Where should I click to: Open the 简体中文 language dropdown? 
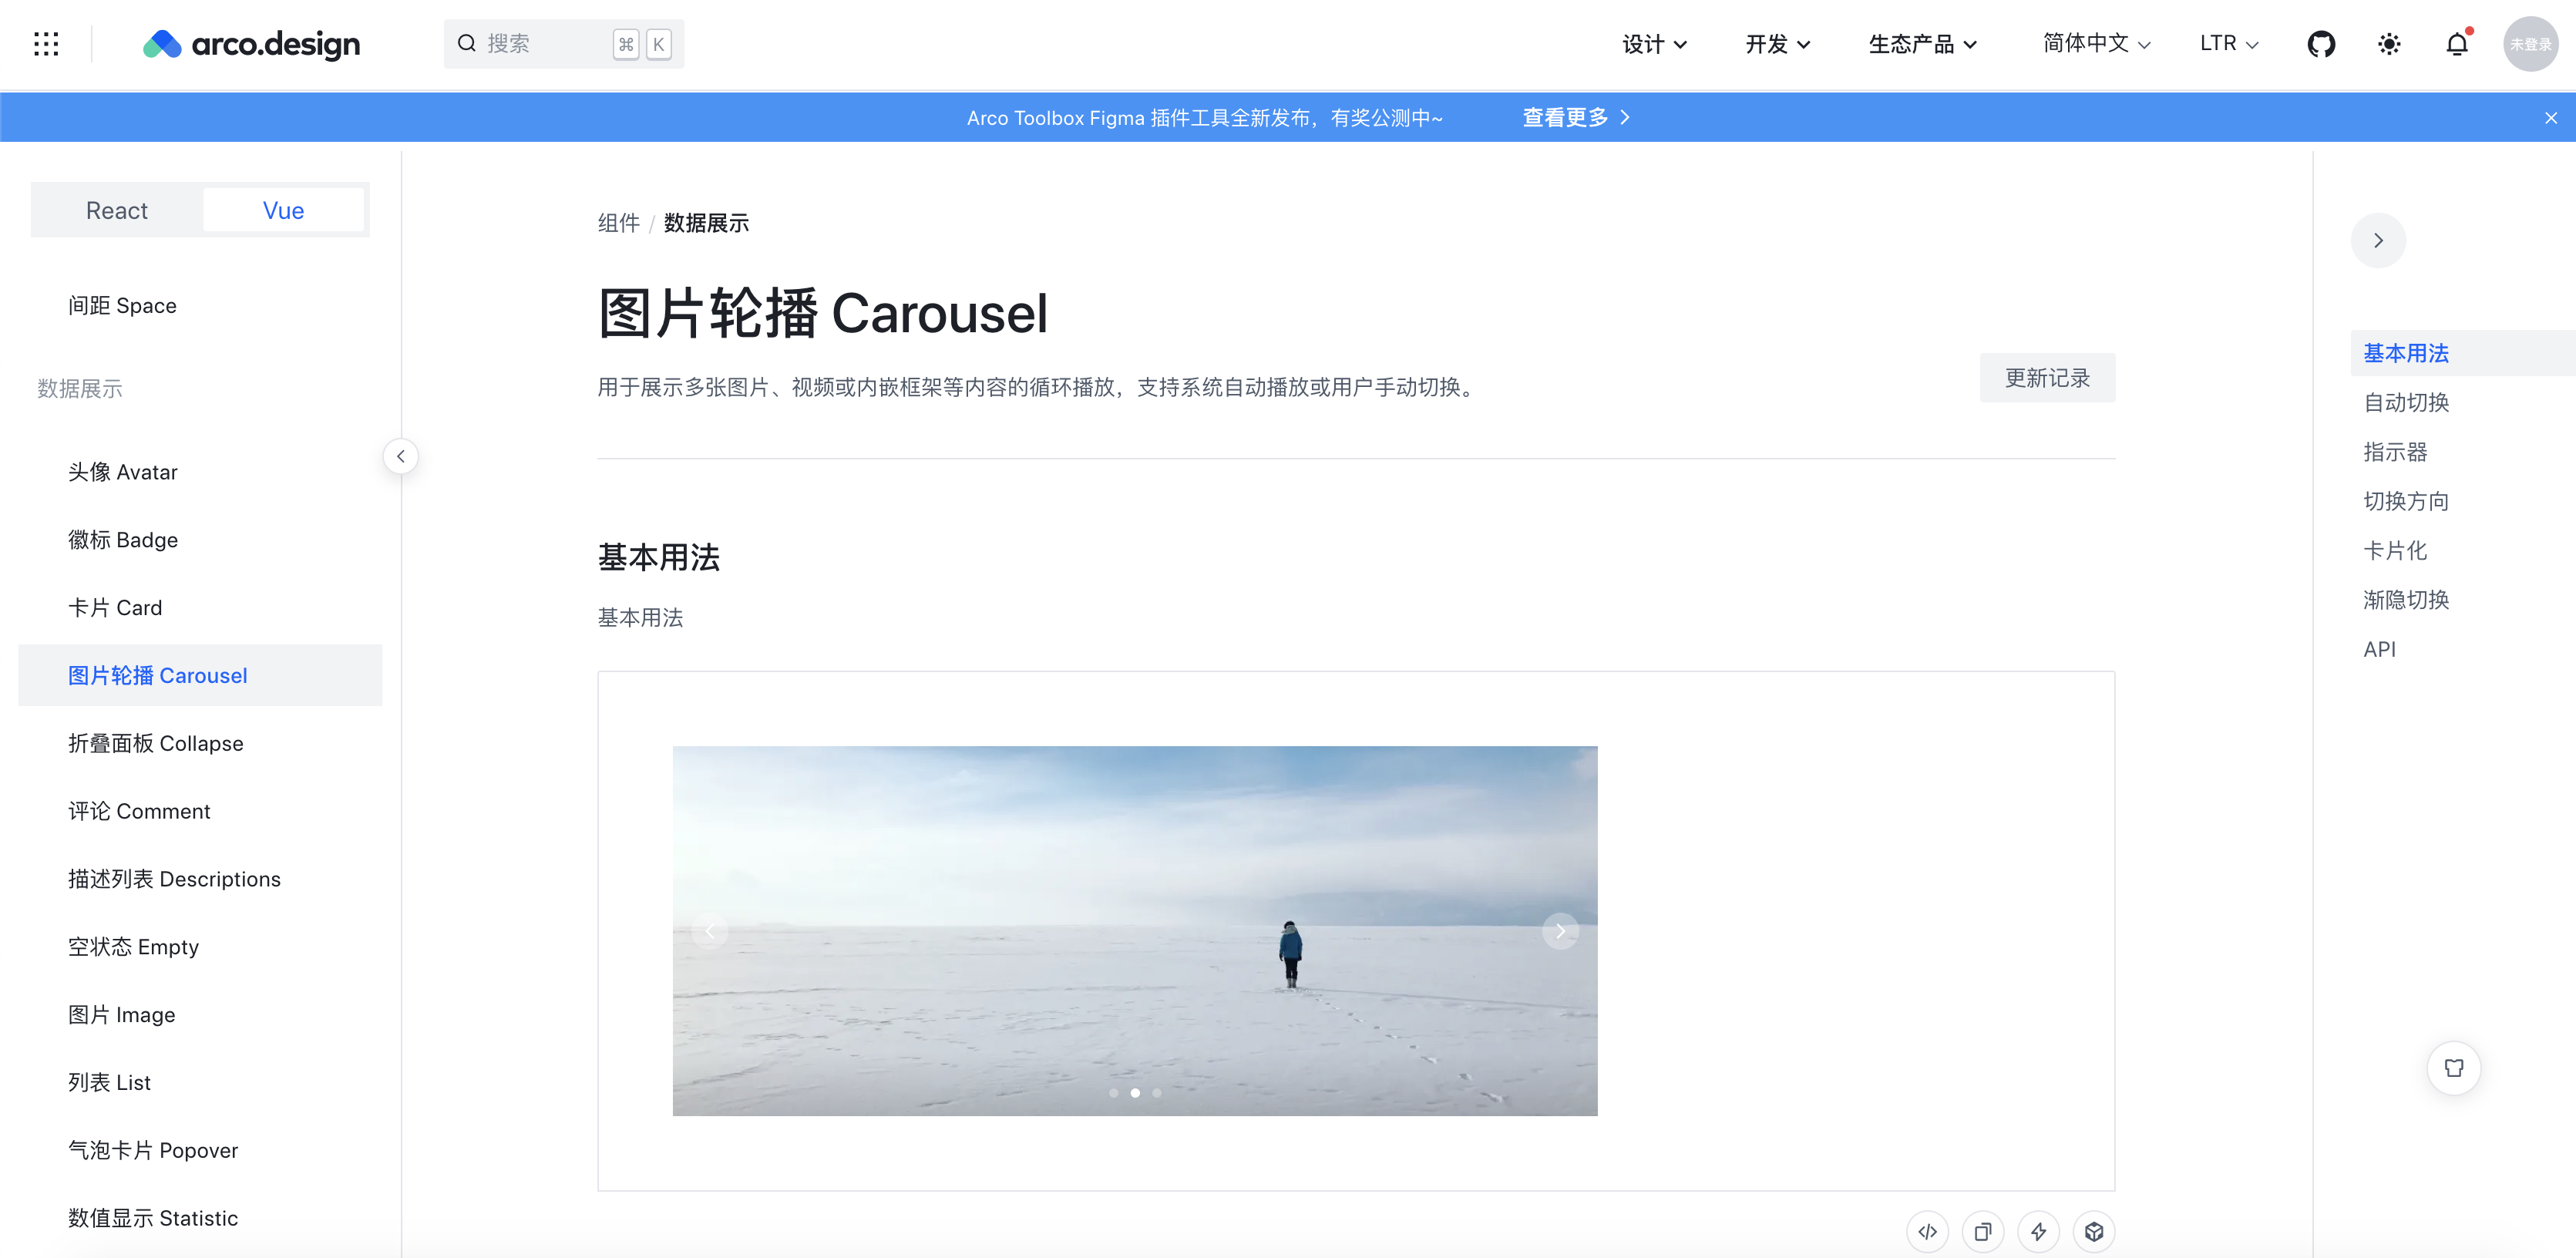pyautogui.click(x=2095, y=44)
